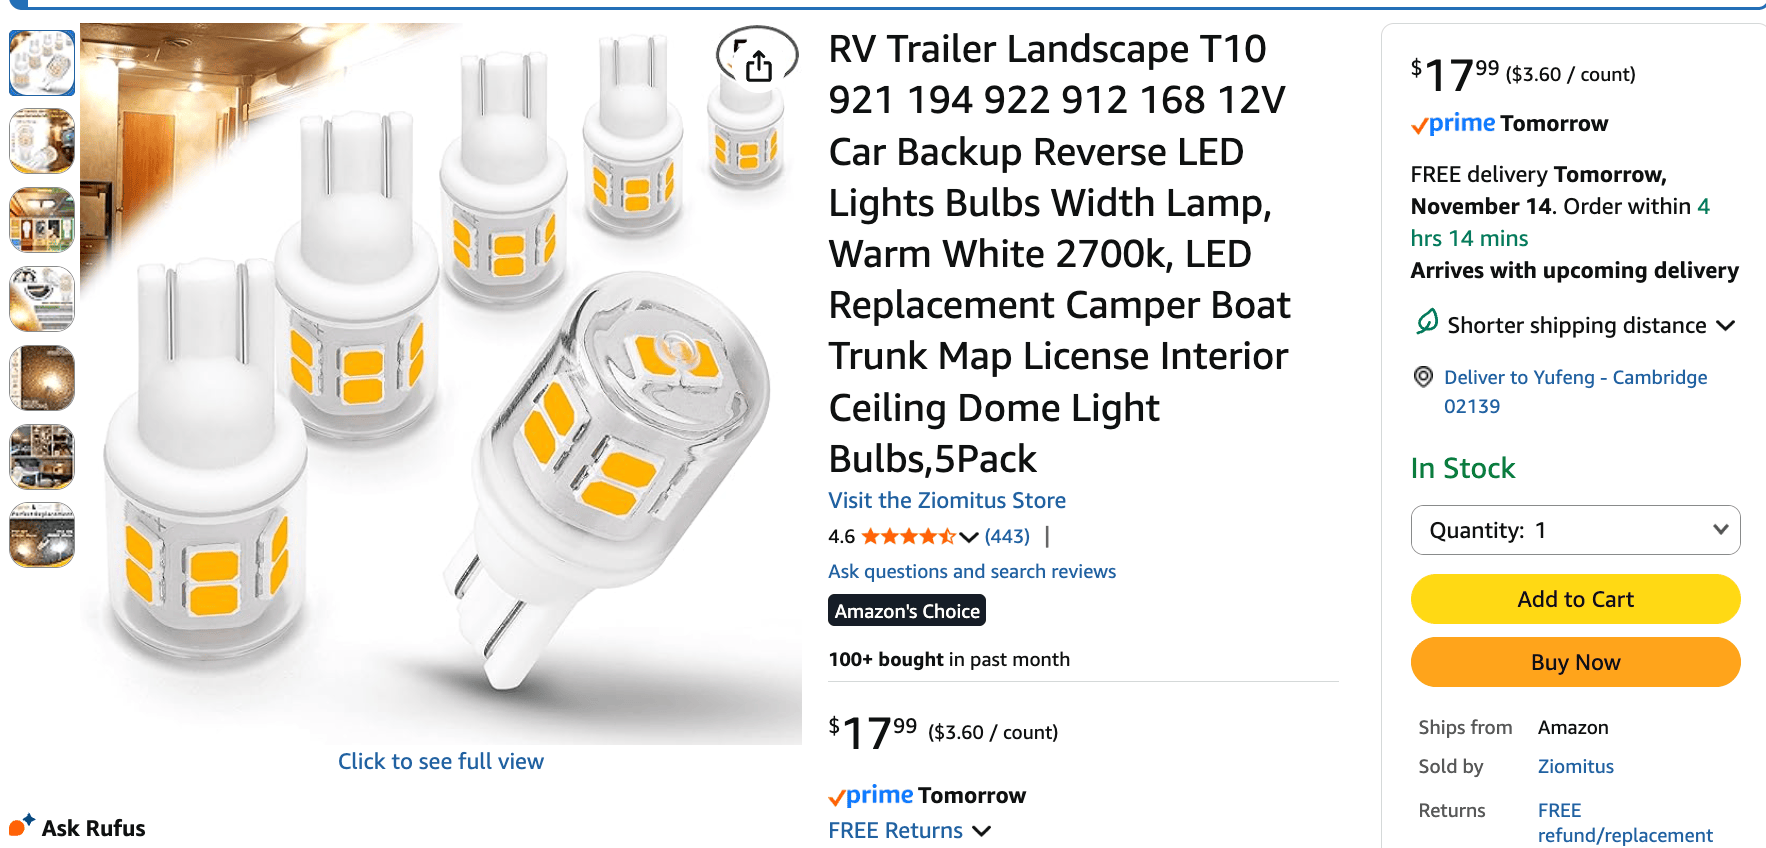Expand the FREE Returns details
1766x848 pixels.
[x=981, y=830]
